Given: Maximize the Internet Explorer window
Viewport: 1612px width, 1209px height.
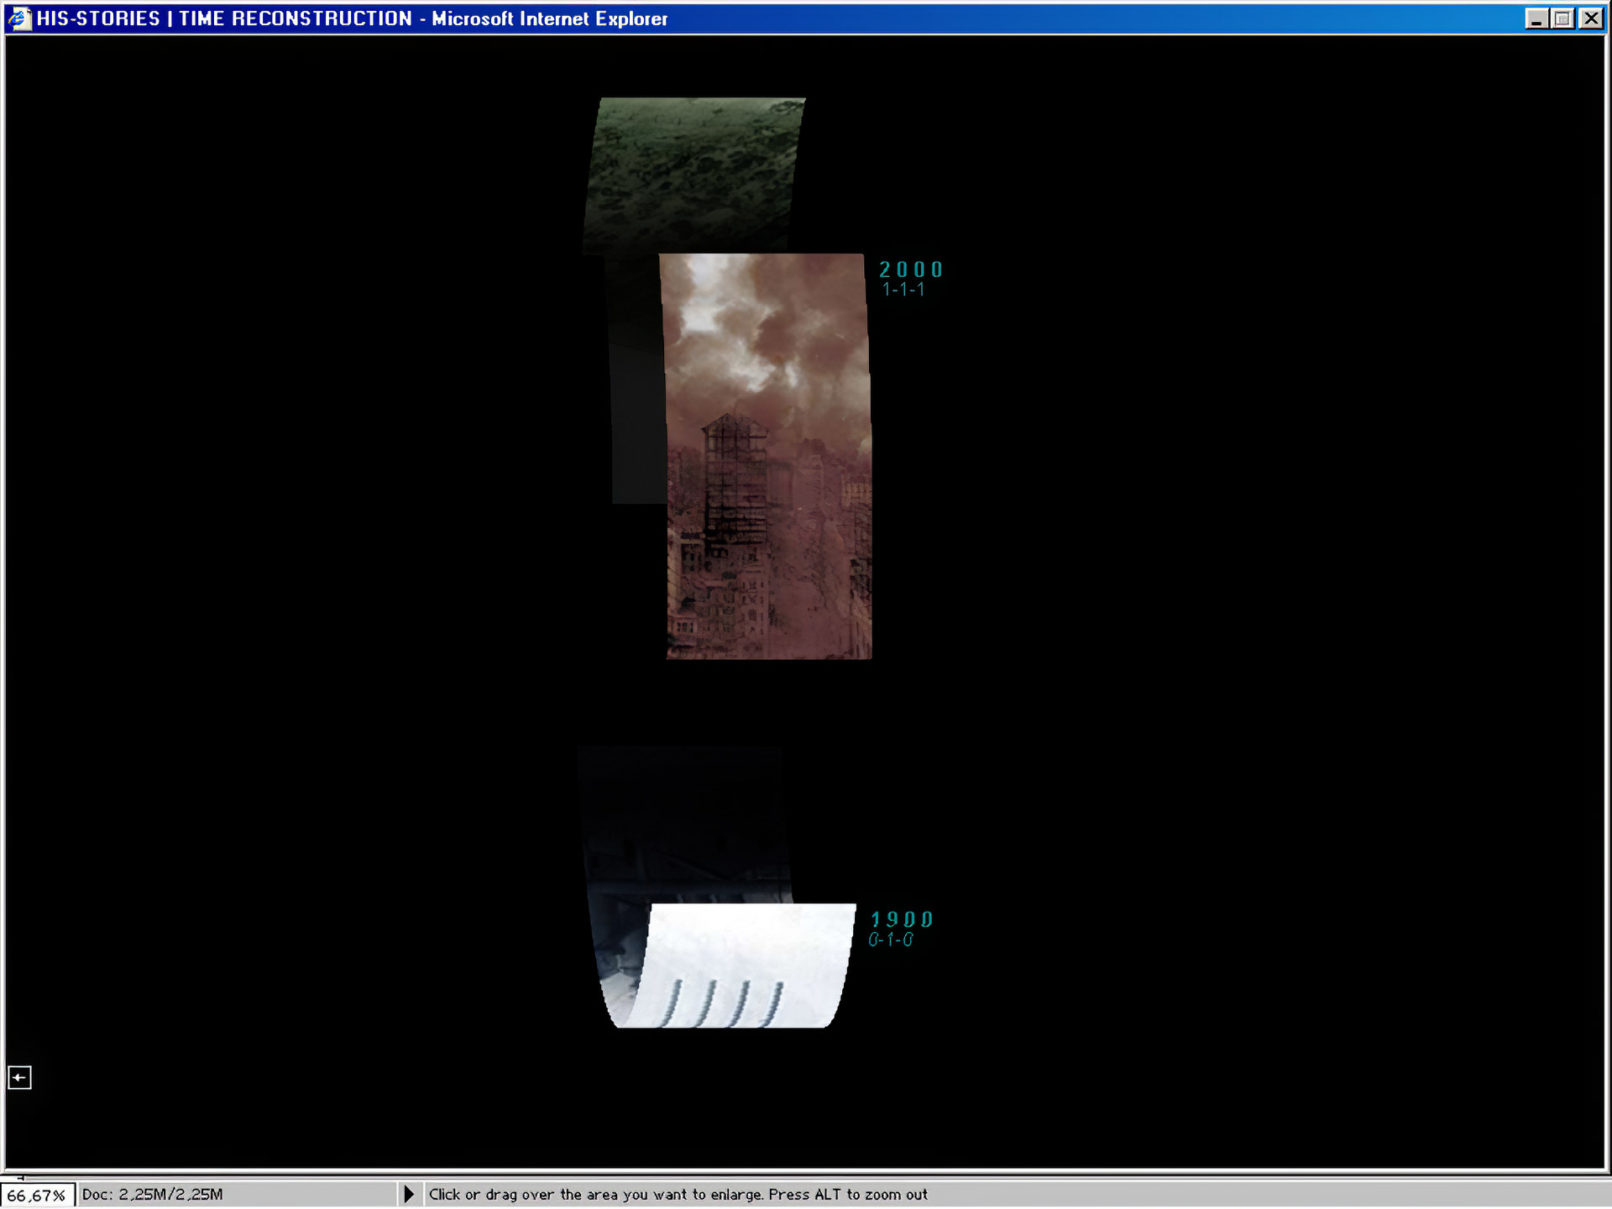Looking at the screenshot, I should [x=1563, y=18].
